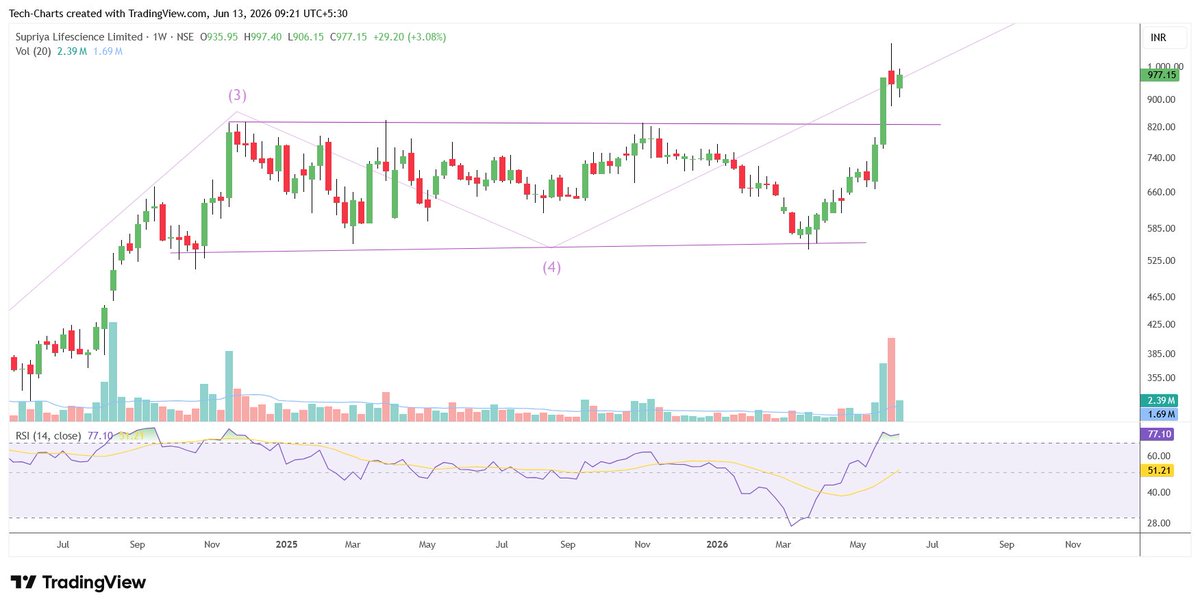Click the 900.00 price axis label
Image resolution: width=1200 pixels, height=608 pixels.
click(x=1160, y=100)
